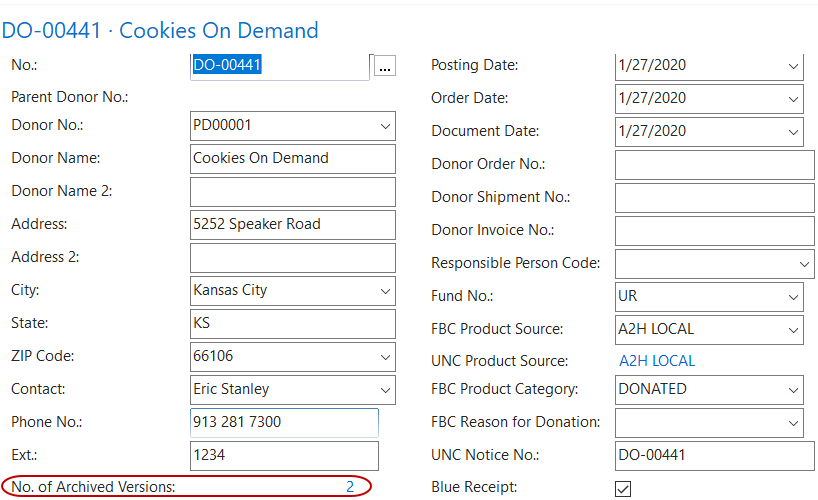818x500 pixels.
Task: Expand the City dropdown arrow
Action: pos(386,291)
